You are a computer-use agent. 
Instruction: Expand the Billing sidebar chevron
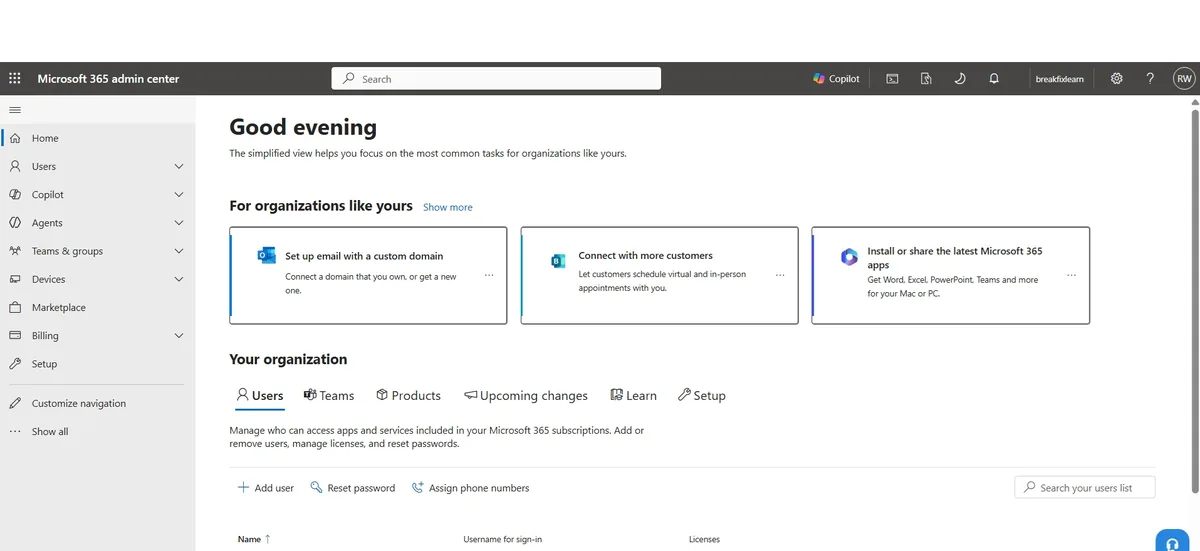click(179, 335)
